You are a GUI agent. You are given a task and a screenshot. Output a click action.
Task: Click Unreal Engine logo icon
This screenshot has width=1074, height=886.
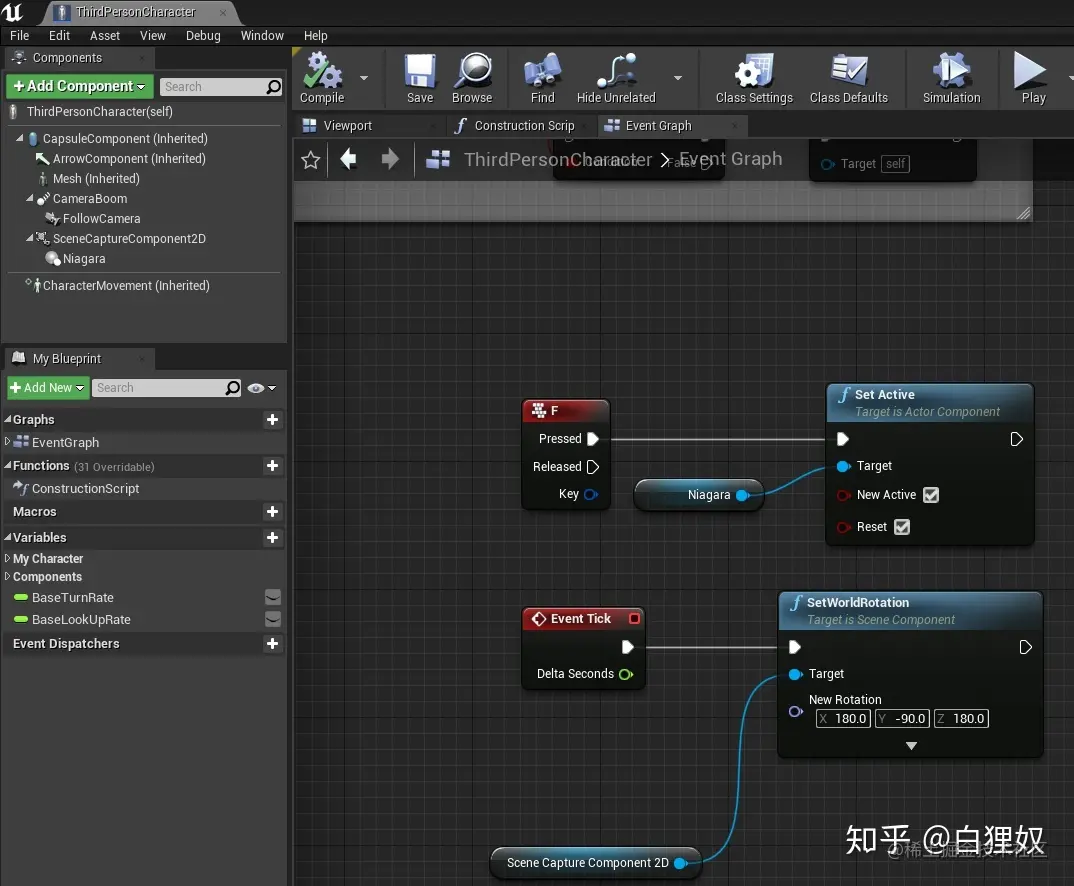coord(12,12)
